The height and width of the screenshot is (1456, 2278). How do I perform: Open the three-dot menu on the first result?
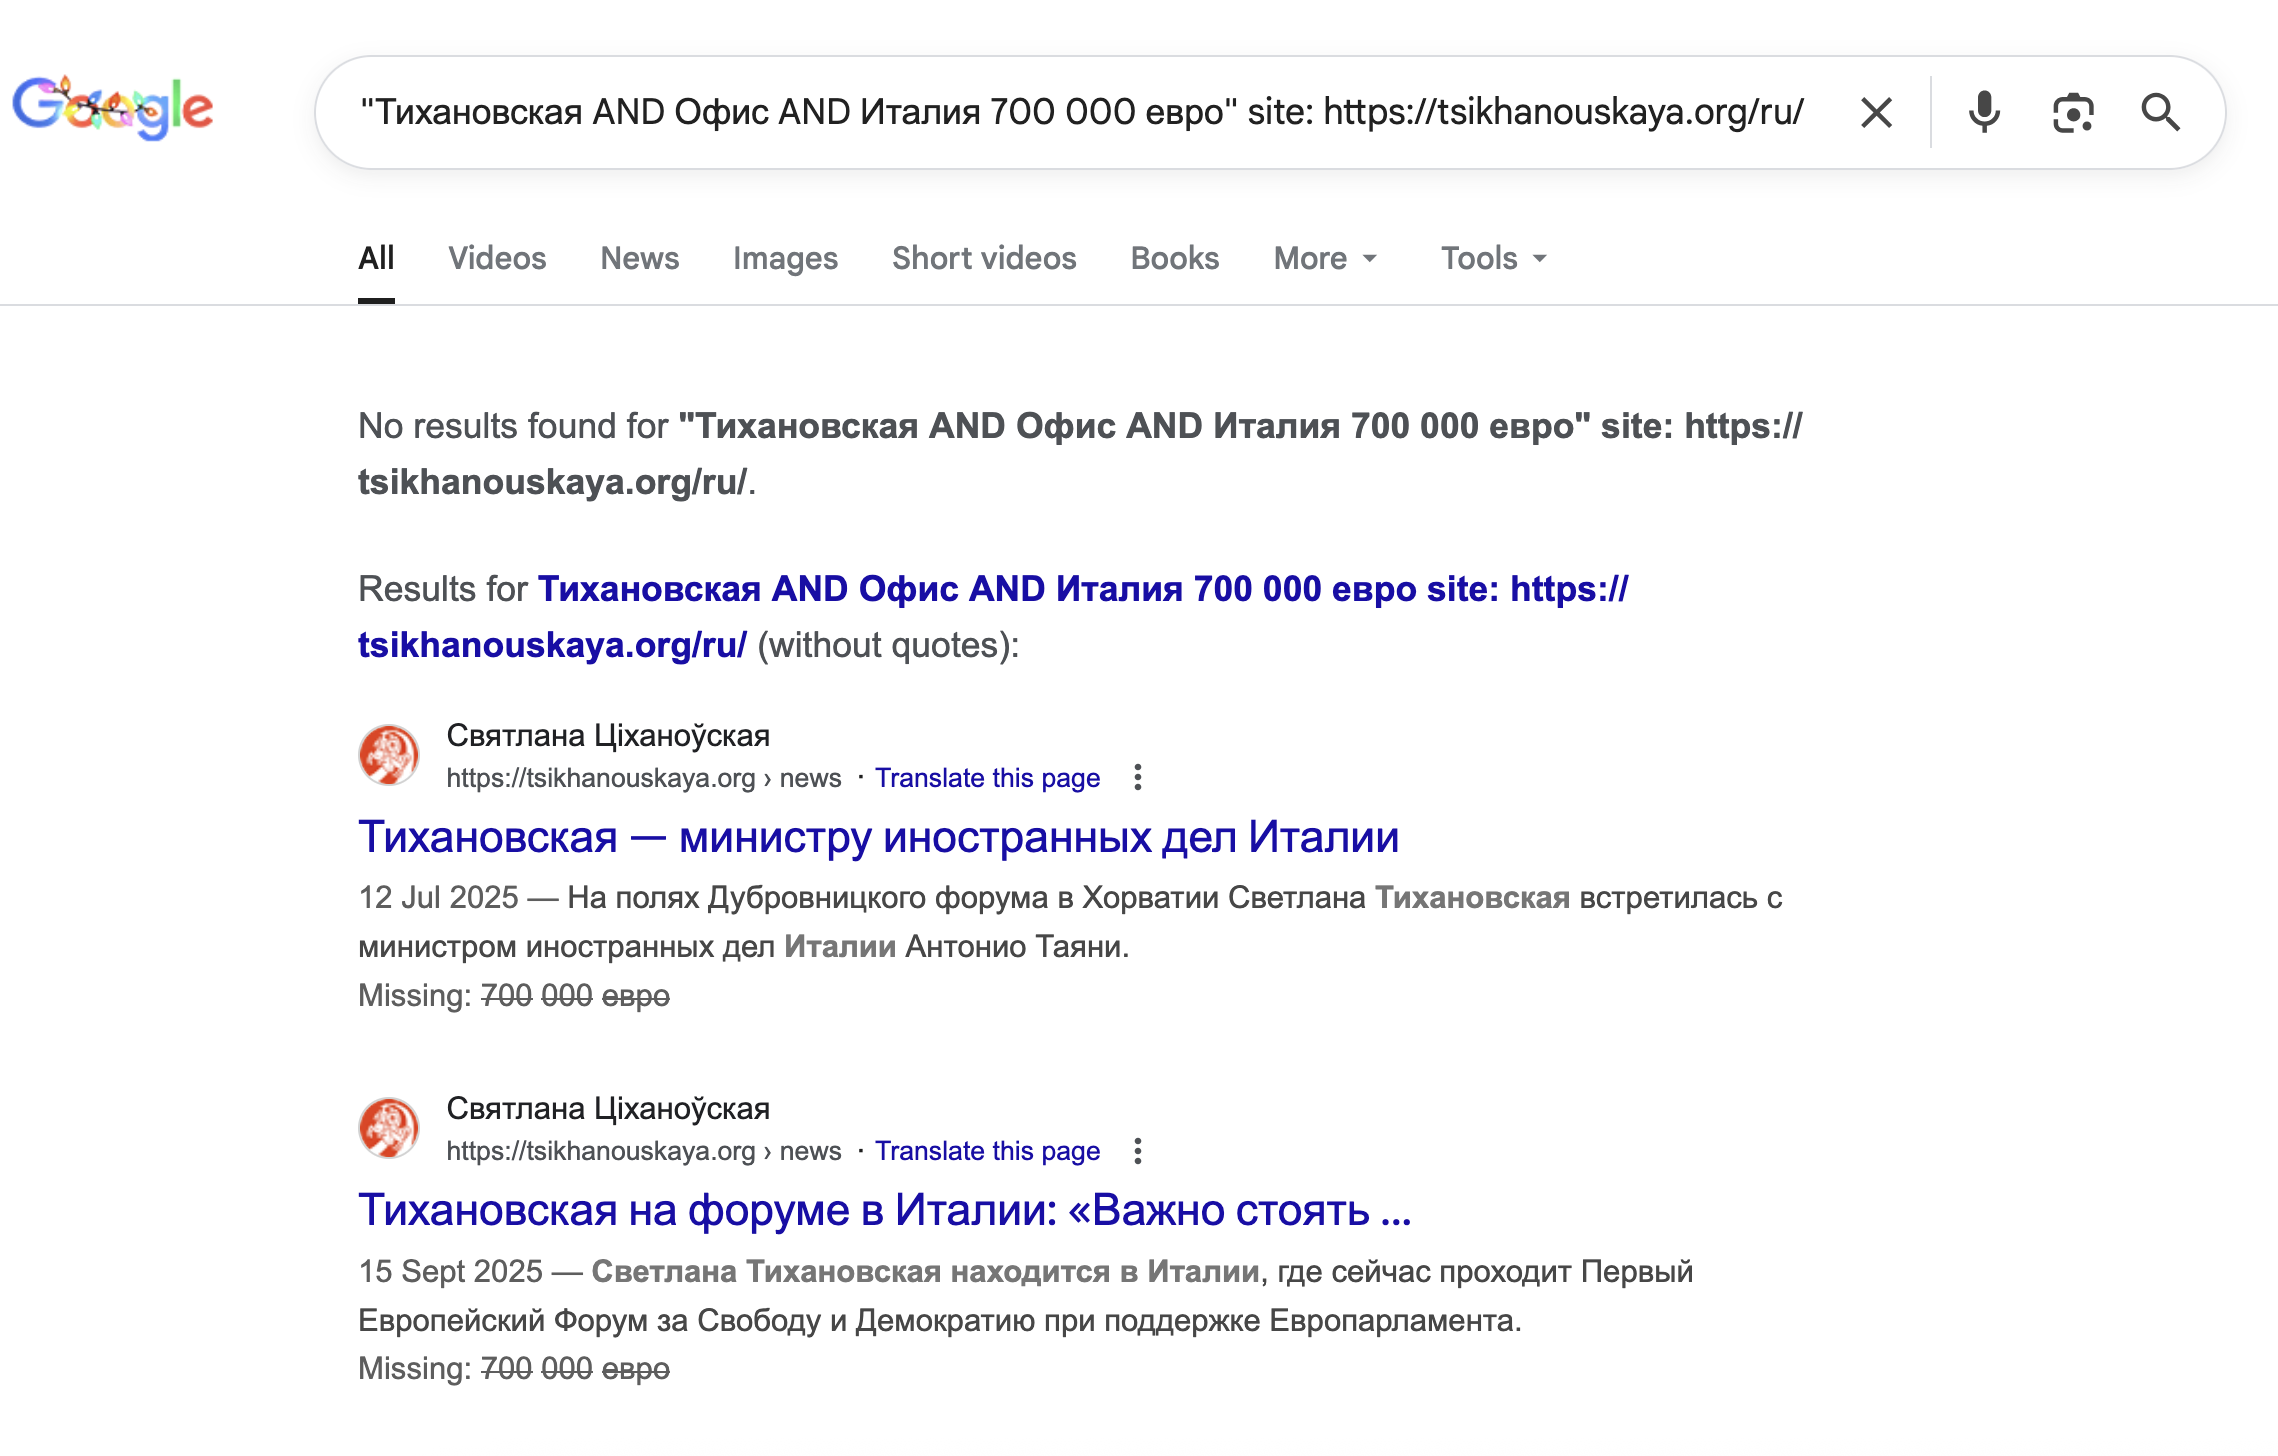point(1138,777)
